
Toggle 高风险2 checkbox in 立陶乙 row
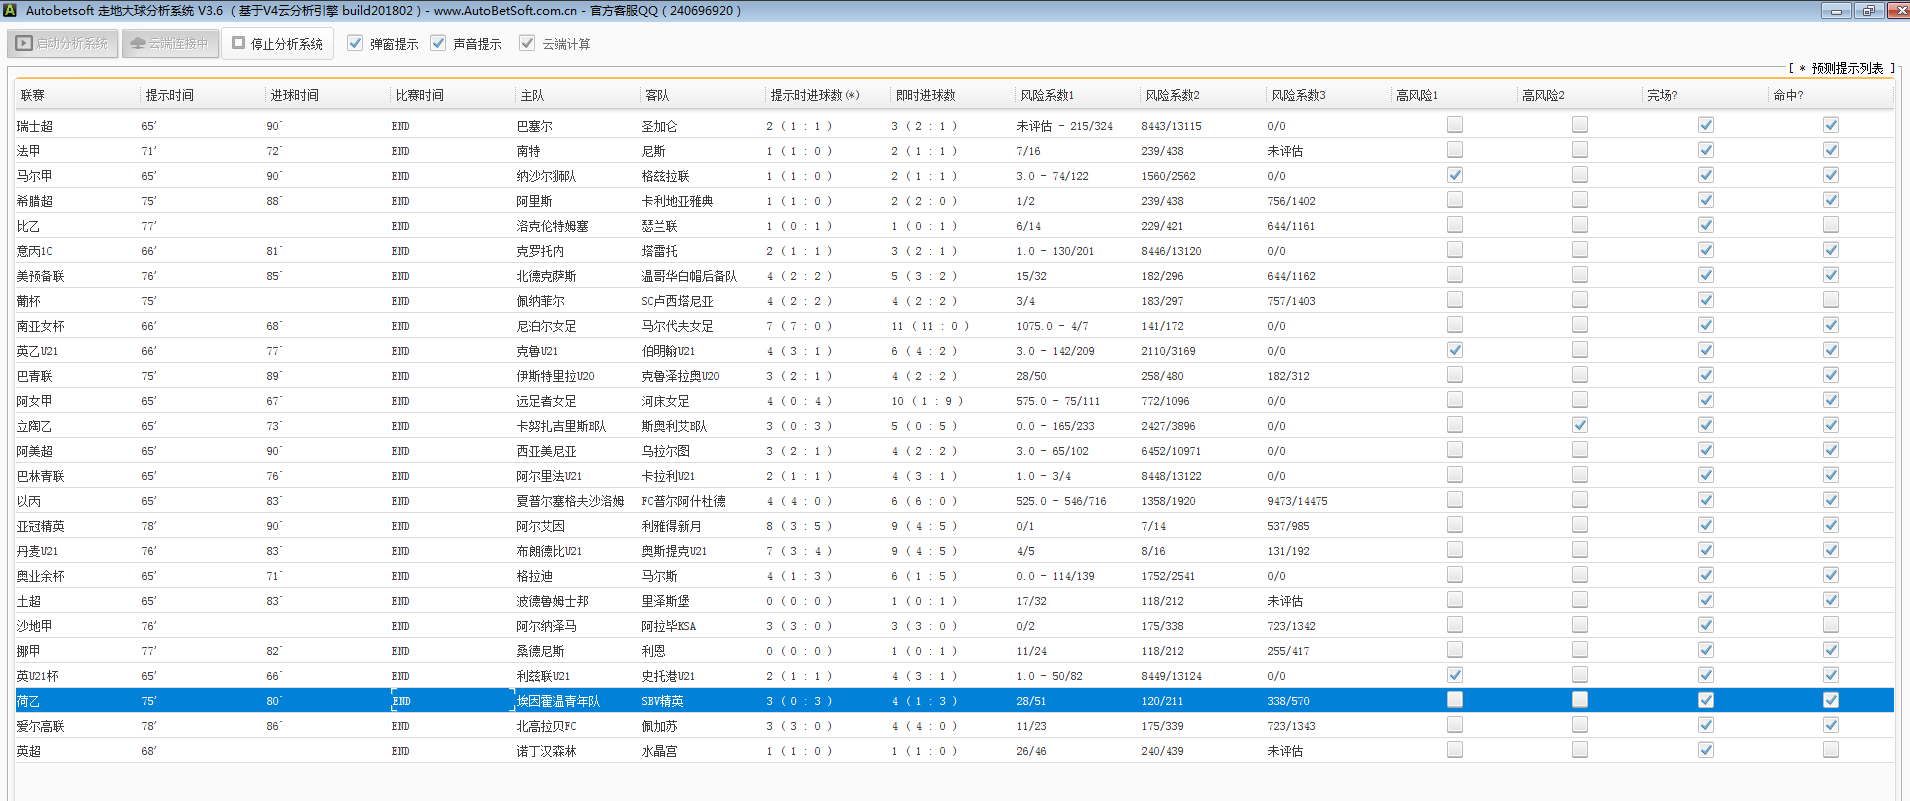point(1580,425)
